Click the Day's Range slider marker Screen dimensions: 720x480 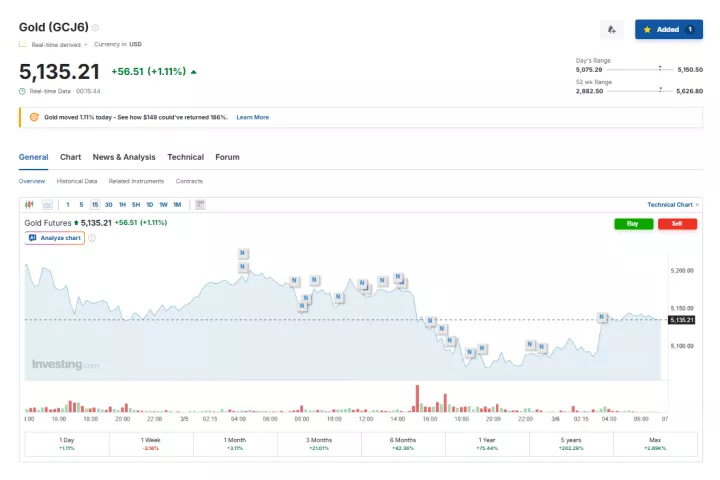[x=660, y=69]
